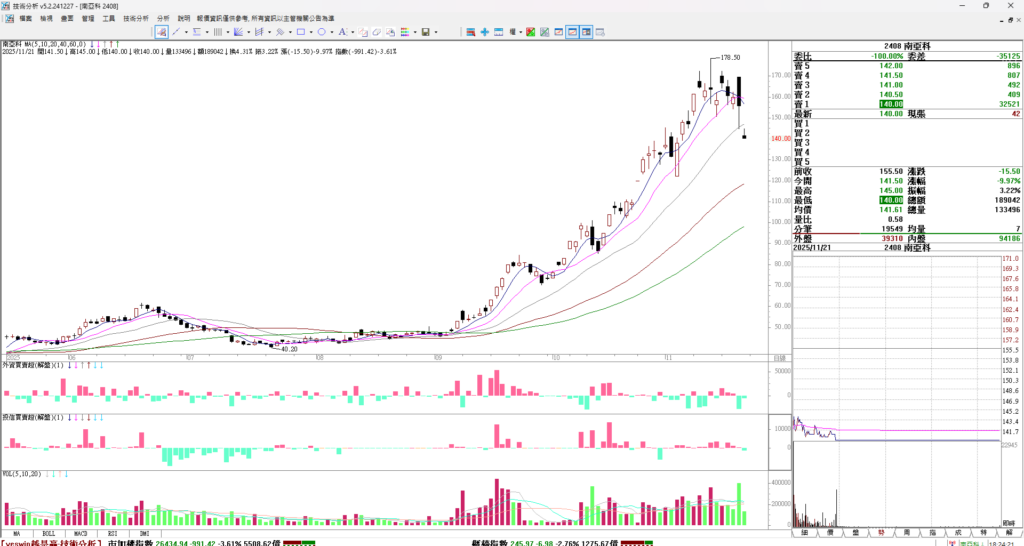1024x546 pixels.
Task: Select the pointer cursor tool in toolbar
Action: [x=161, y=32]
